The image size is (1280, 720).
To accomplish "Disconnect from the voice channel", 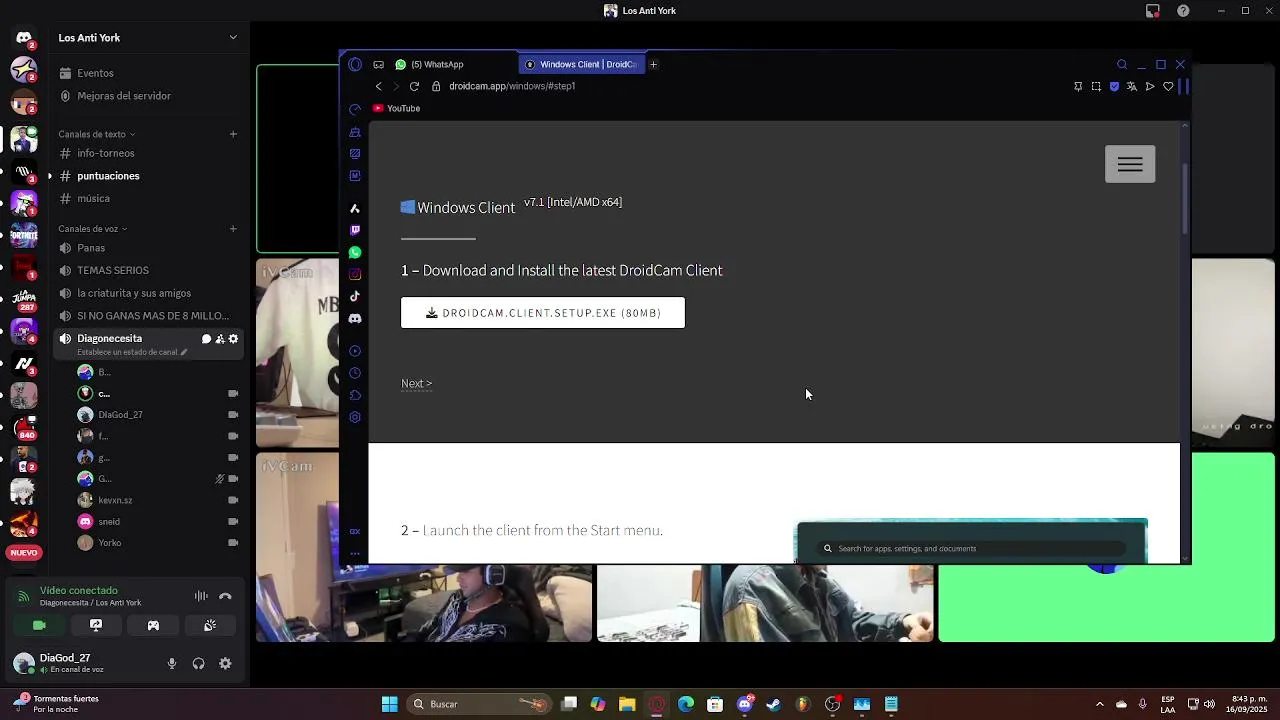I will [x=225, y=596].
